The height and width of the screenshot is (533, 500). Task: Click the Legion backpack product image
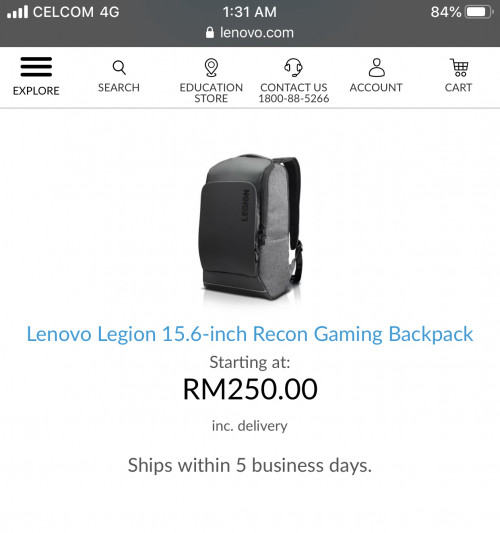[x=251, y=228]
